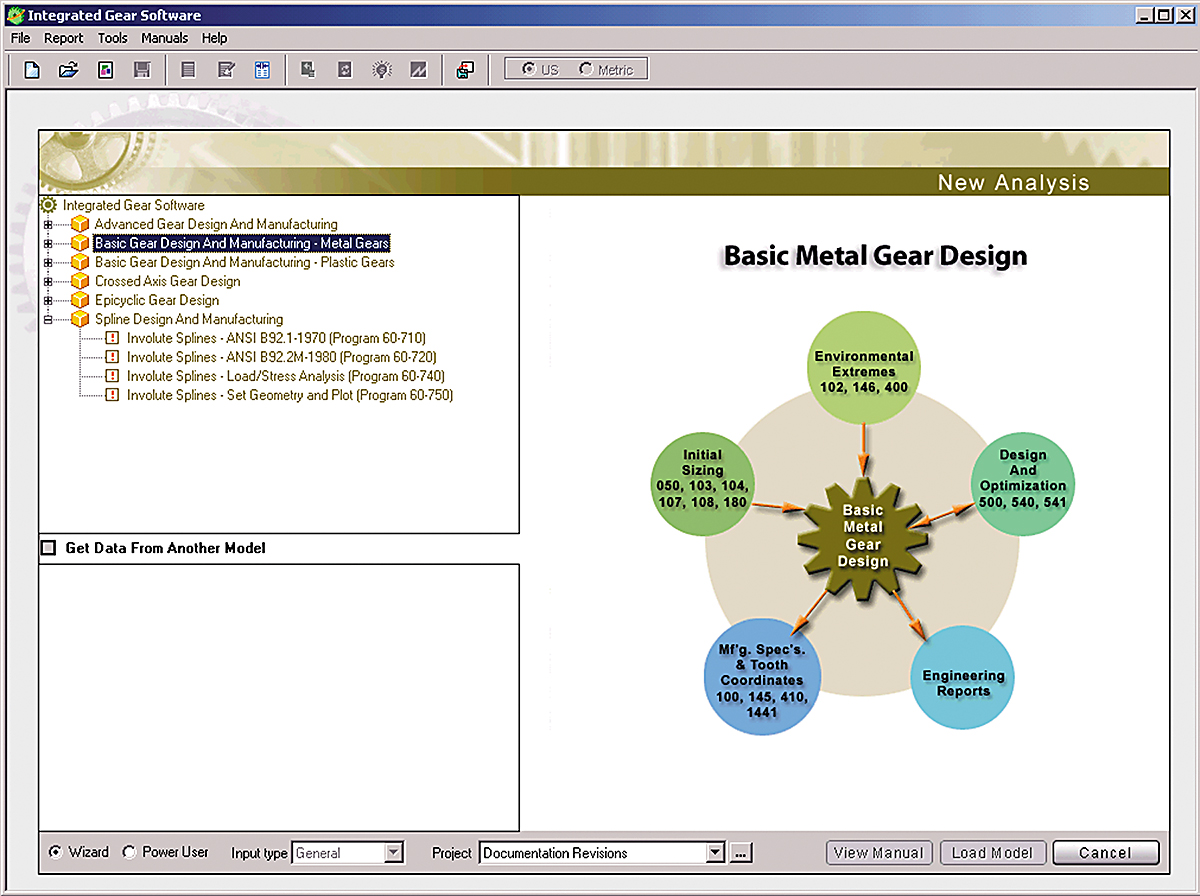This screenshot has width=1200, height=896.
Task: Select the Metric units radio button
Action: tap(606, 70)
